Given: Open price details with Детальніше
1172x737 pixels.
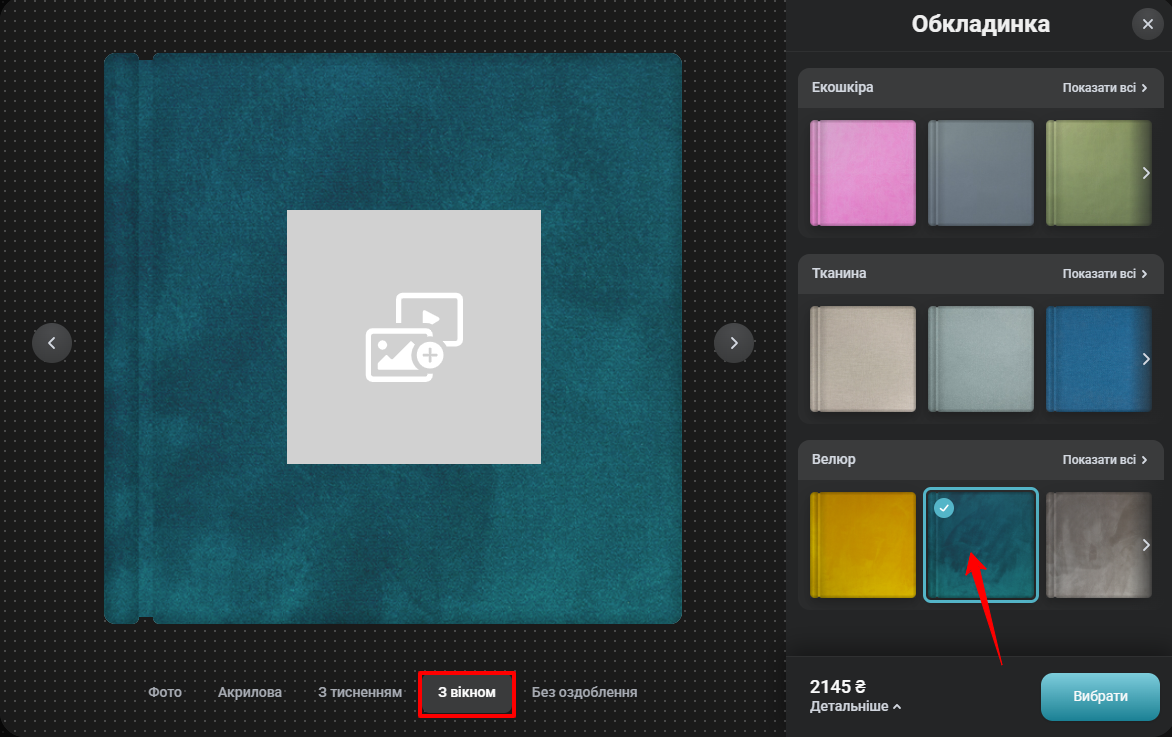Looking at the screenshot, I should pyautogui.click(x=855, y=706).
